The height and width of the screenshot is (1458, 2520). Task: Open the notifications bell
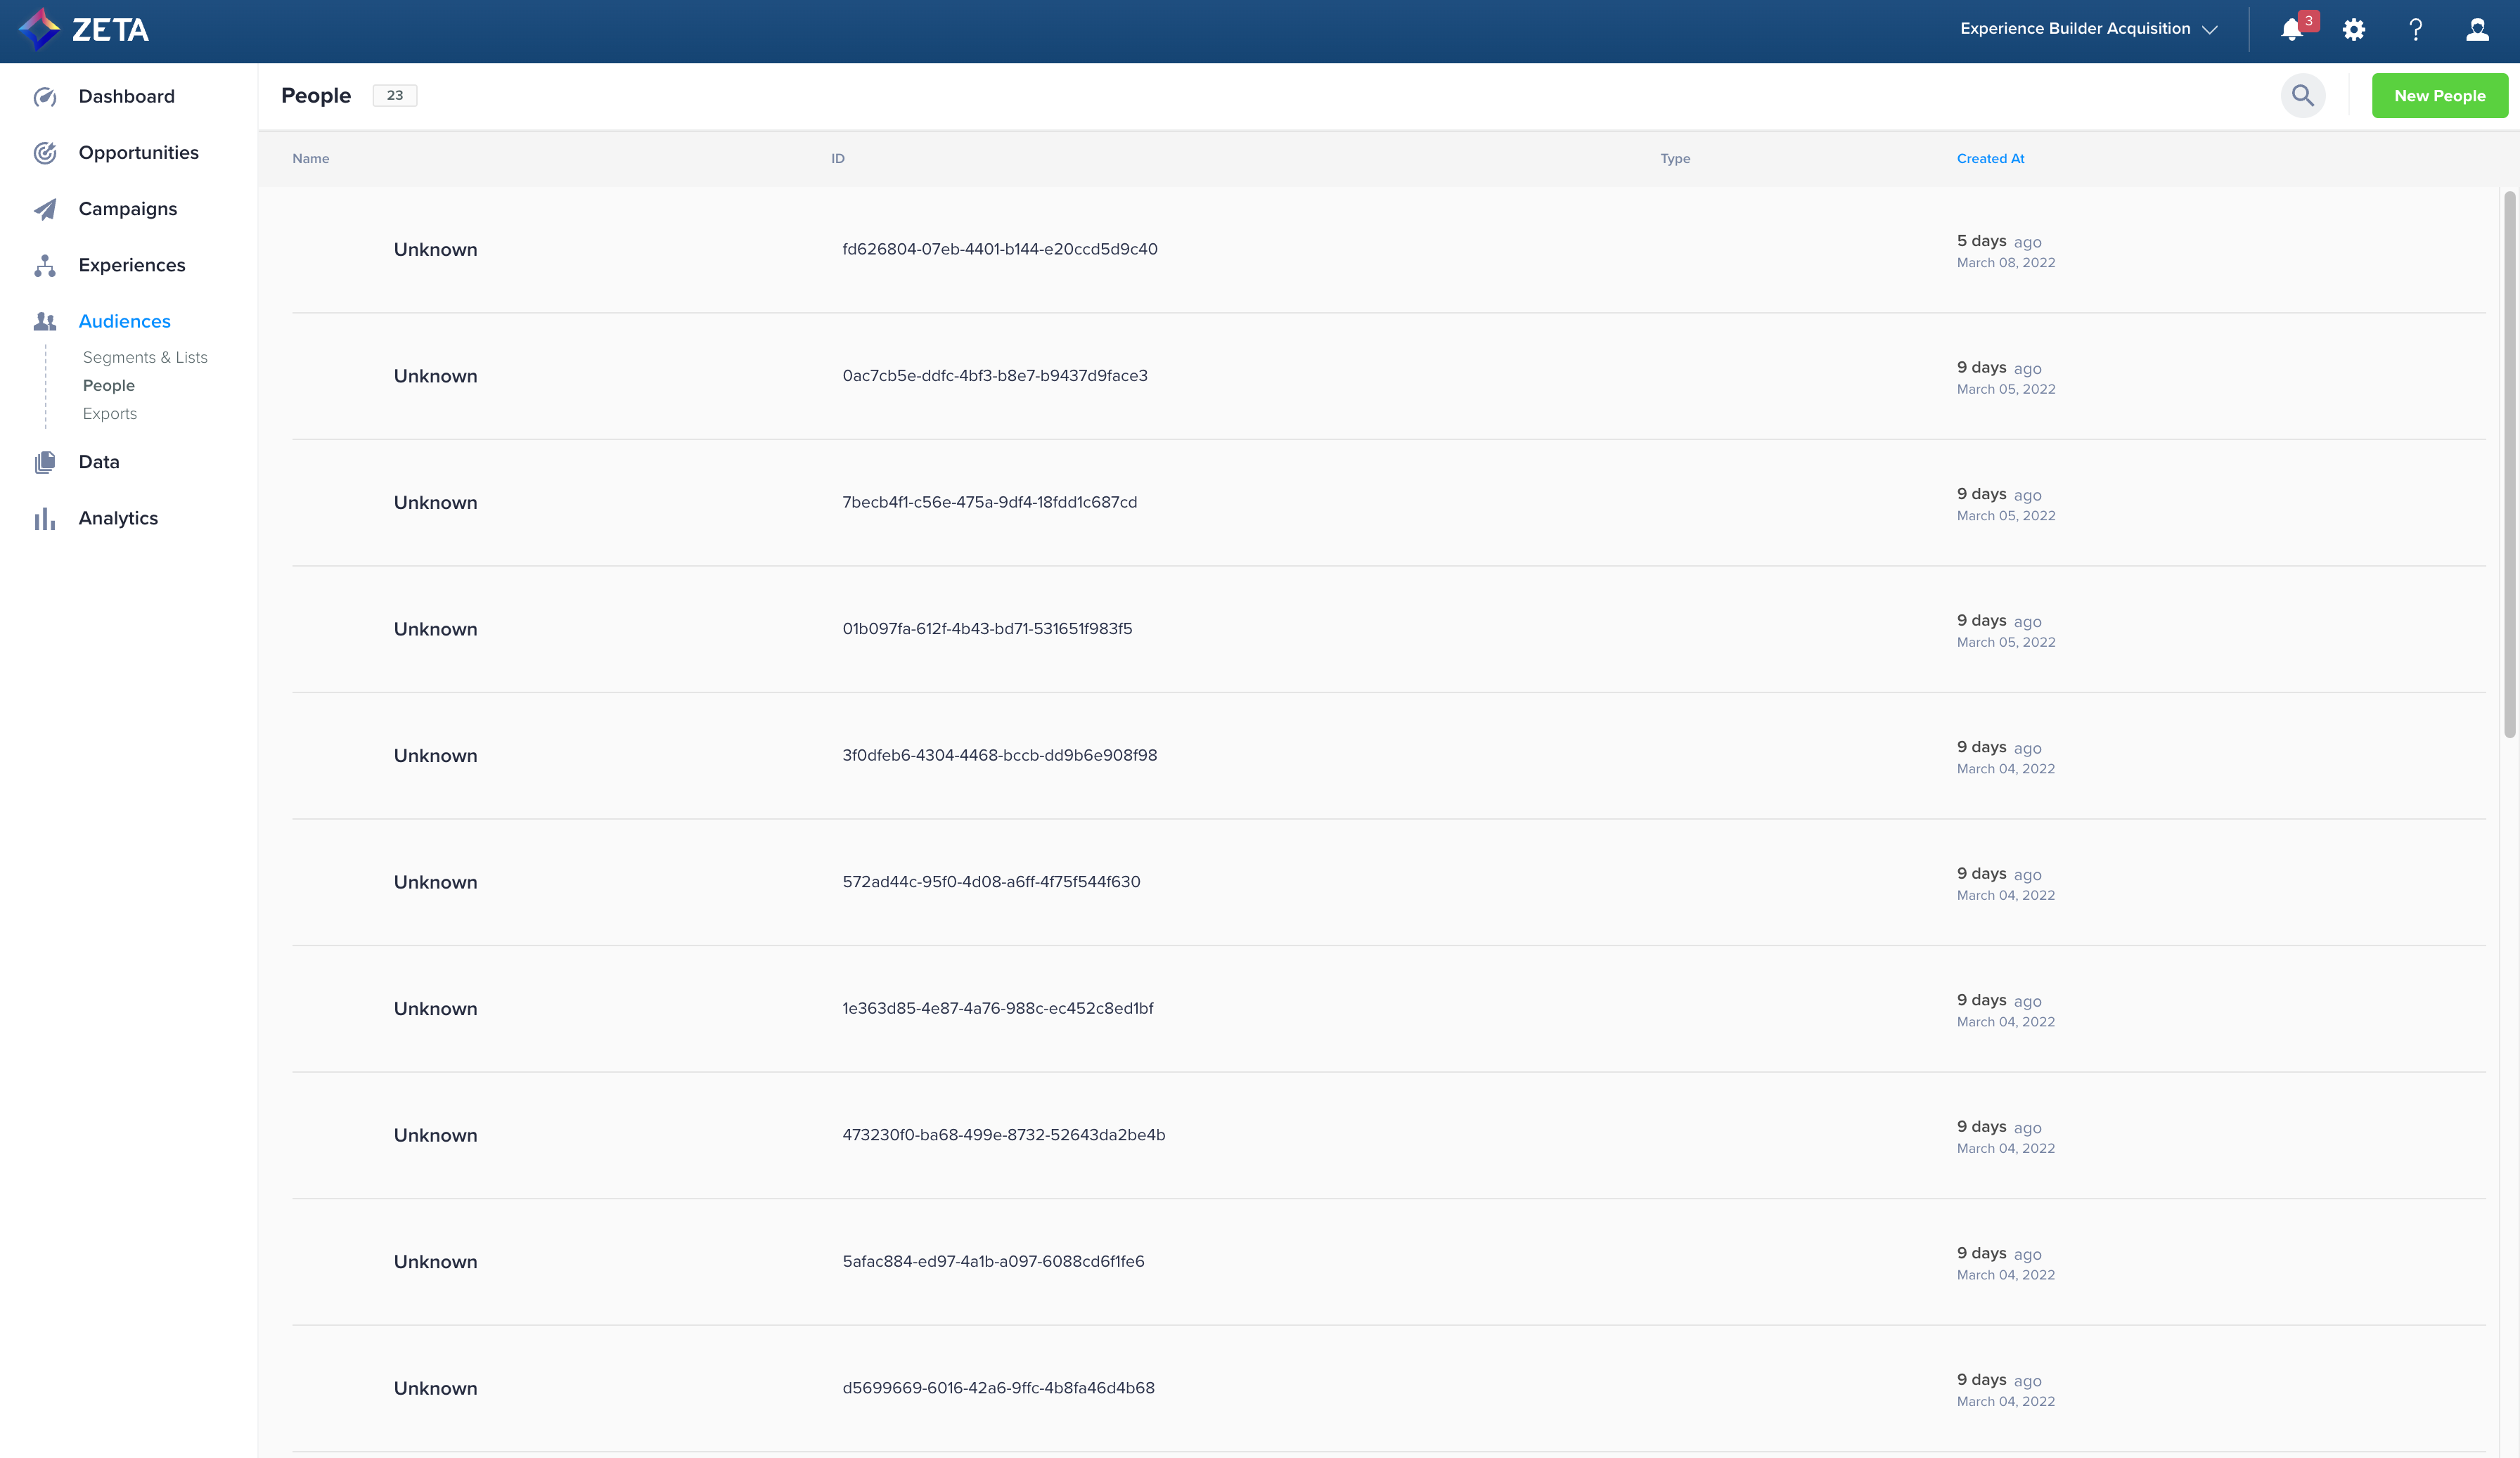pyautogui.click(x=2291, y=30)
